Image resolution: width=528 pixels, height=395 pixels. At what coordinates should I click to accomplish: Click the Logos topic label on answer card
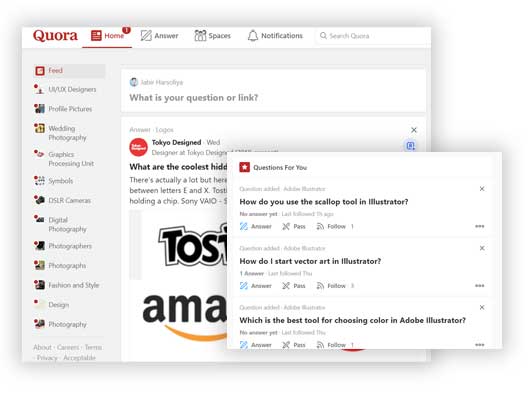164,130
